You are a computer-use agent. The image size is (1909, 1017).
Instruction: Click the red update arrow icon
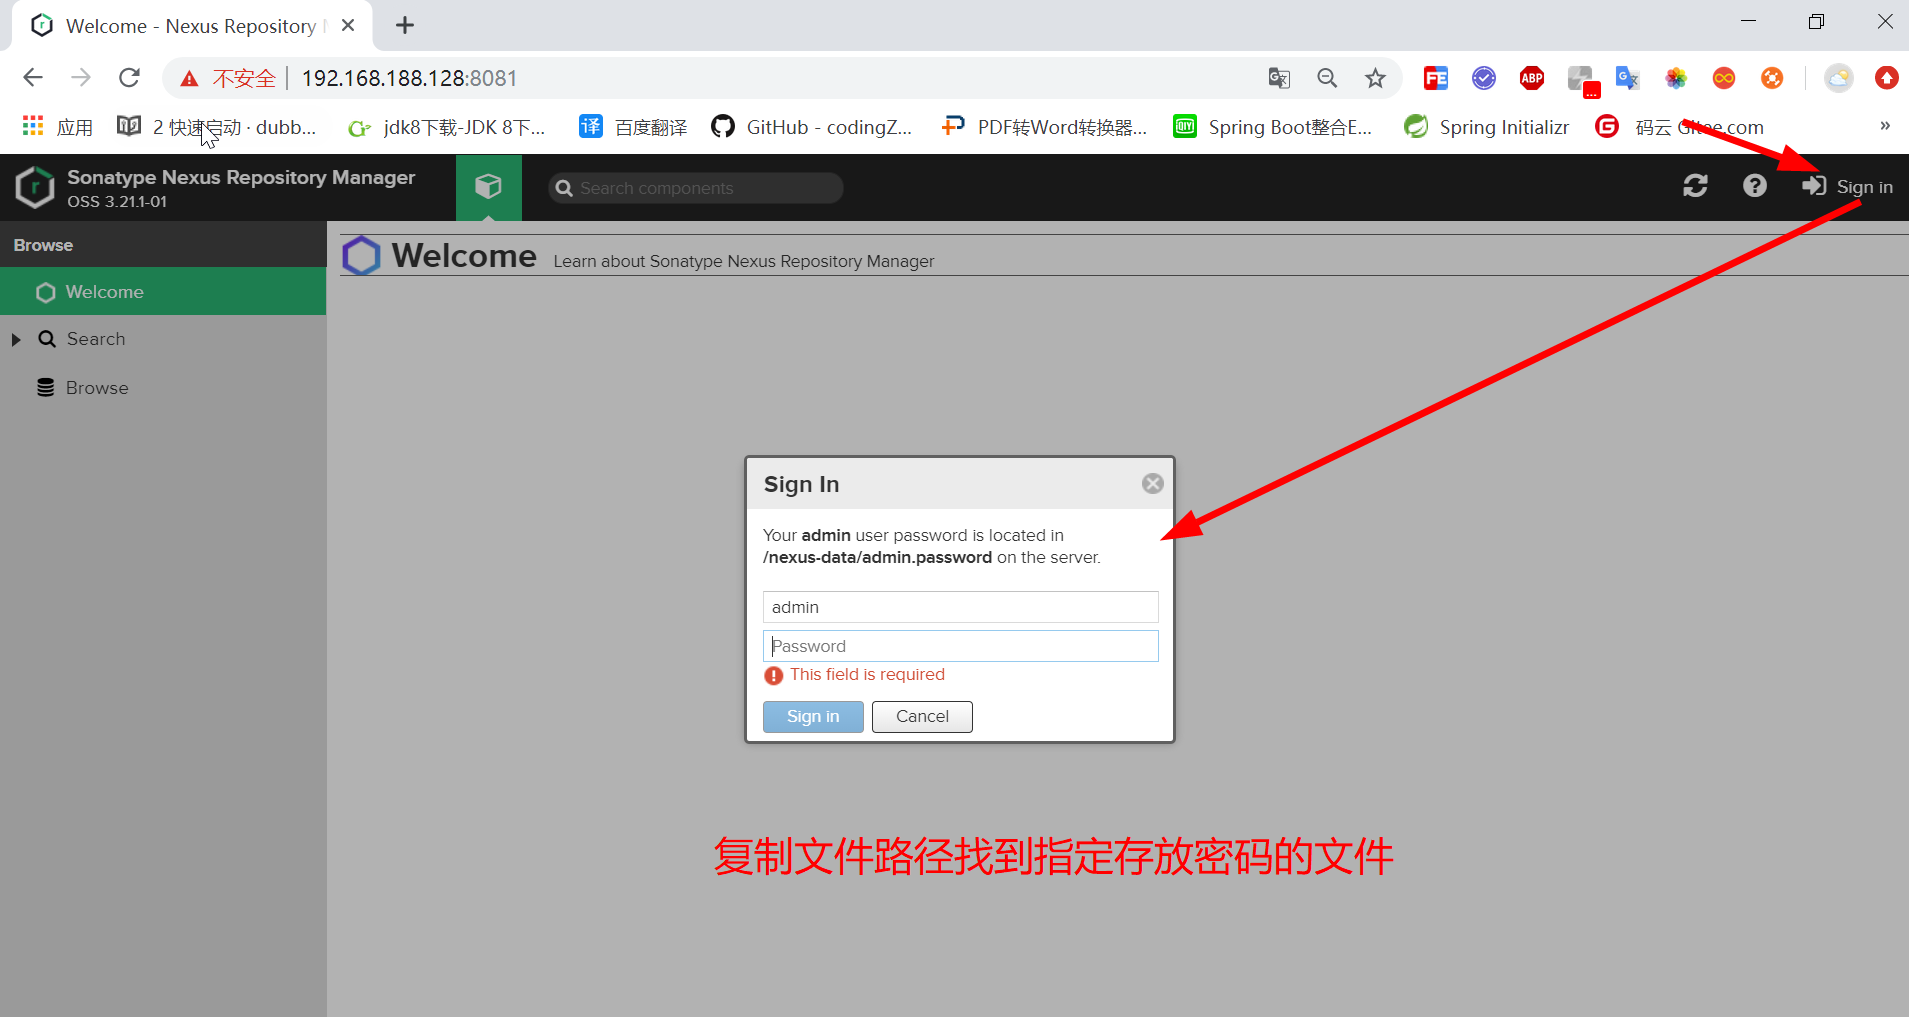pyautogui.click(x=1887, y=78)
